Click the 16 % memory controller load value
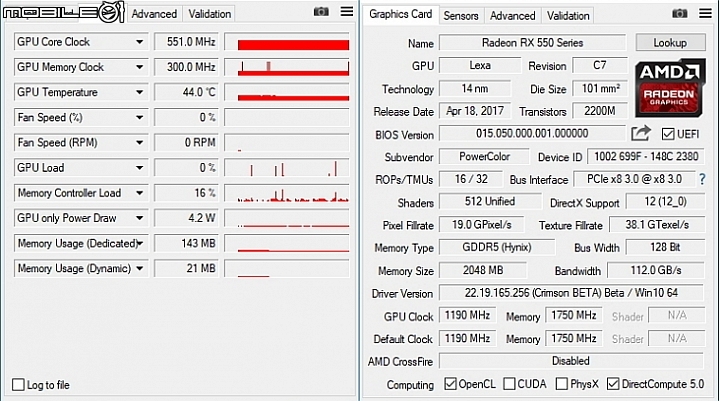 (x=187, y=193)
